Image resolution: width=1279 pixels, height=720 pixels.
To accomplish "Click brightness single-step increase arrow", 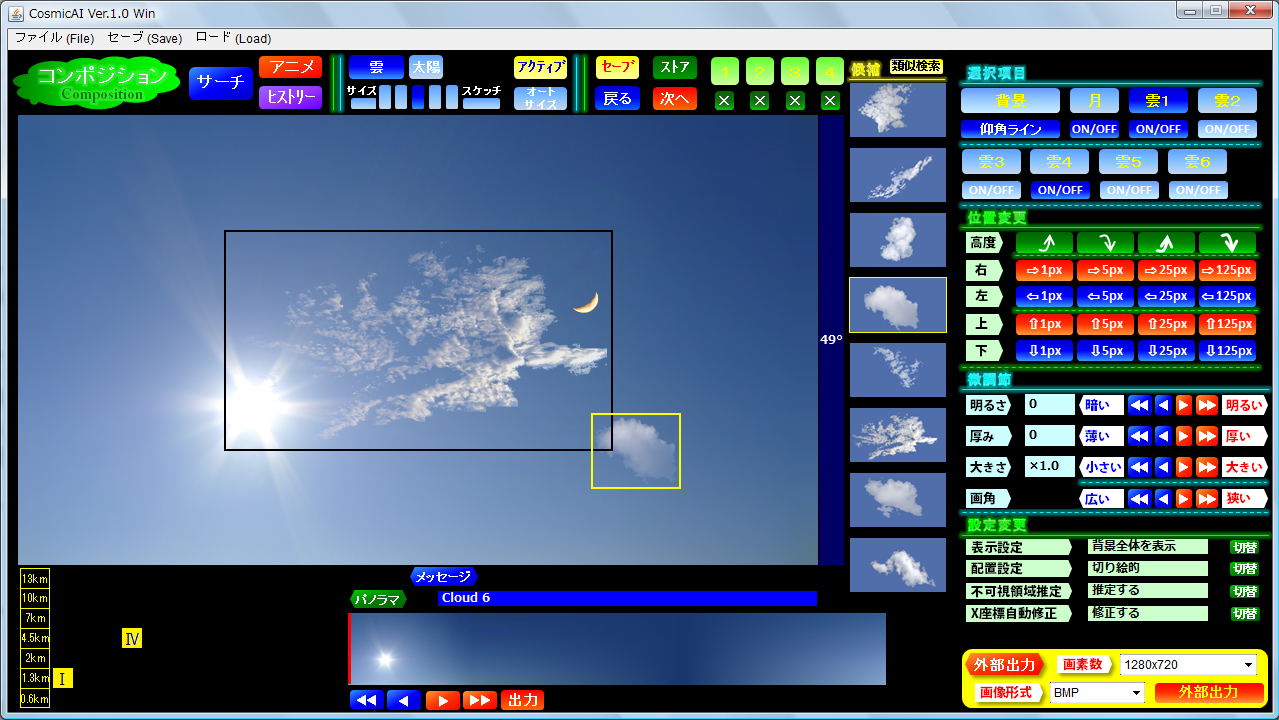I will 1184,405.
